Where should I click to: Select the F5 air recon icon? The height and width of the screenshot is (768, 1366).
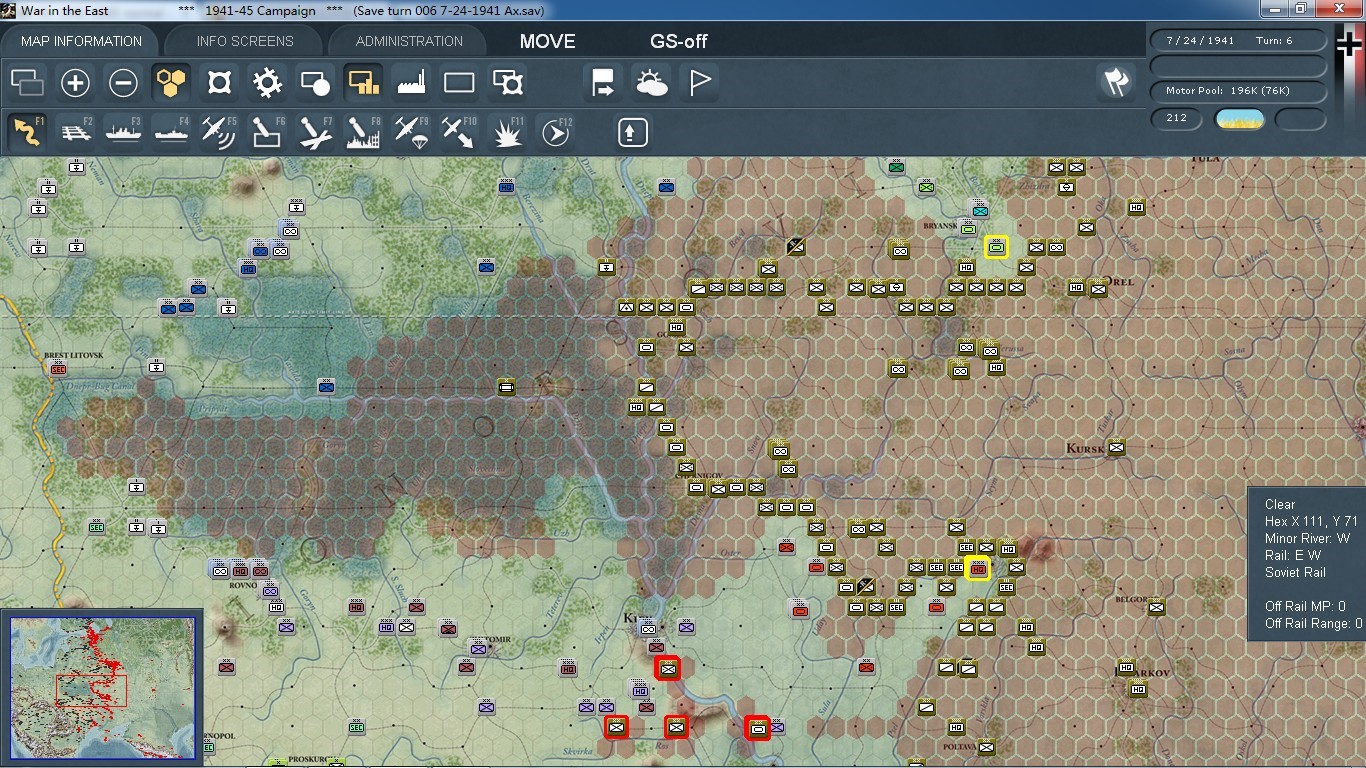click(219, 132)
